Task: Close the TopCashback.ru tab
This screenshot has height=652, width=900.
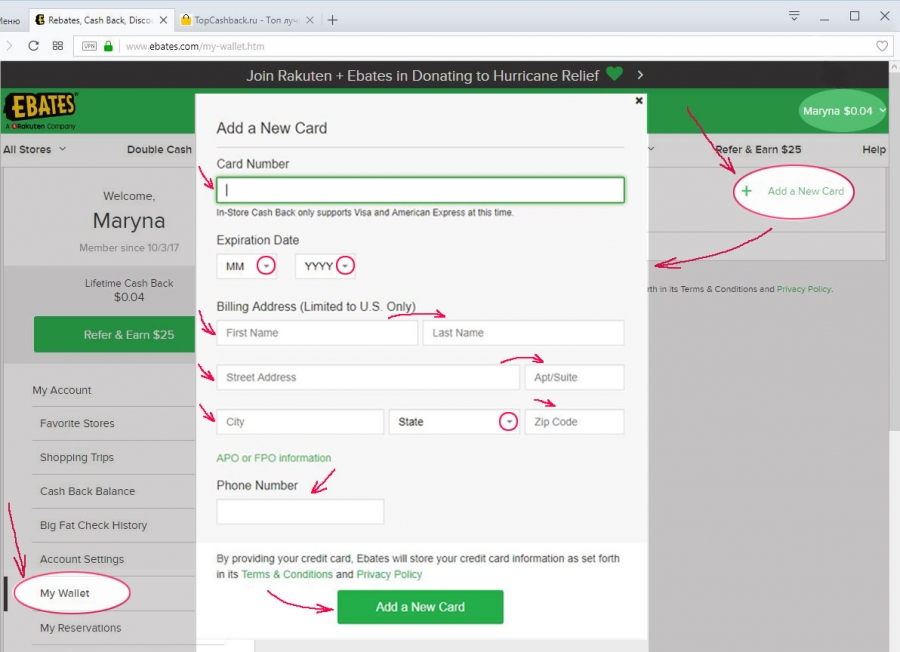Action: click(x=310, y=20)
